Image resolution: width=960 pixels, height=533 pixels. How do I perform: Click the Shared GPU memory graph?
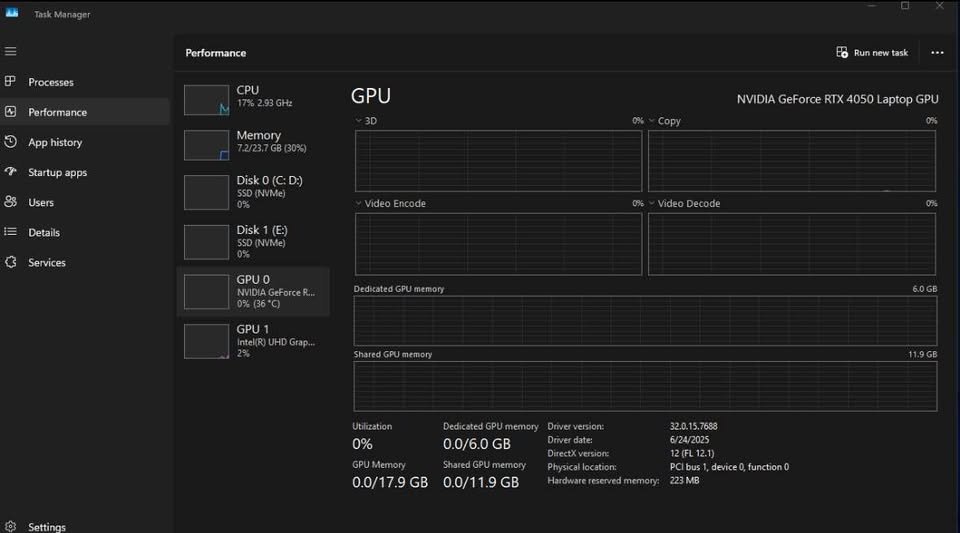(x=645, y=386)
